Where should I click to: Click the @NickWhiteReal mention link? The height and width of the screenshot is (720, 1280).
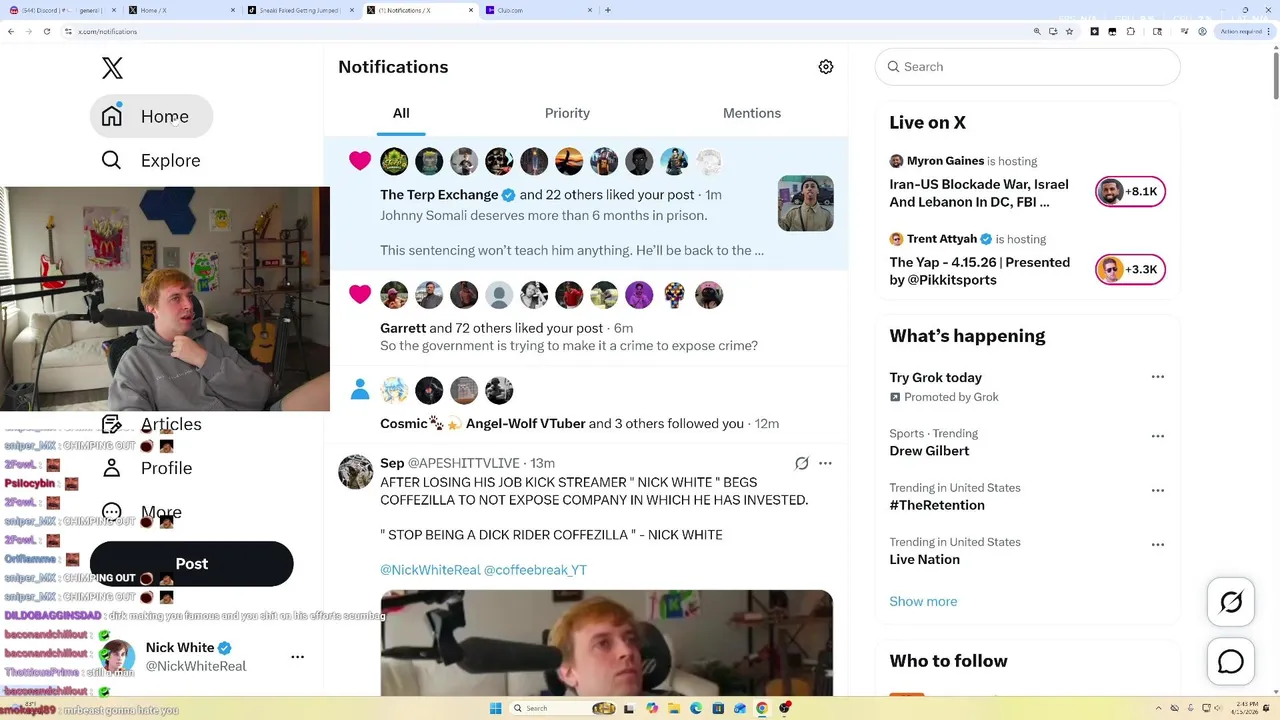click(x=430, y=570)
